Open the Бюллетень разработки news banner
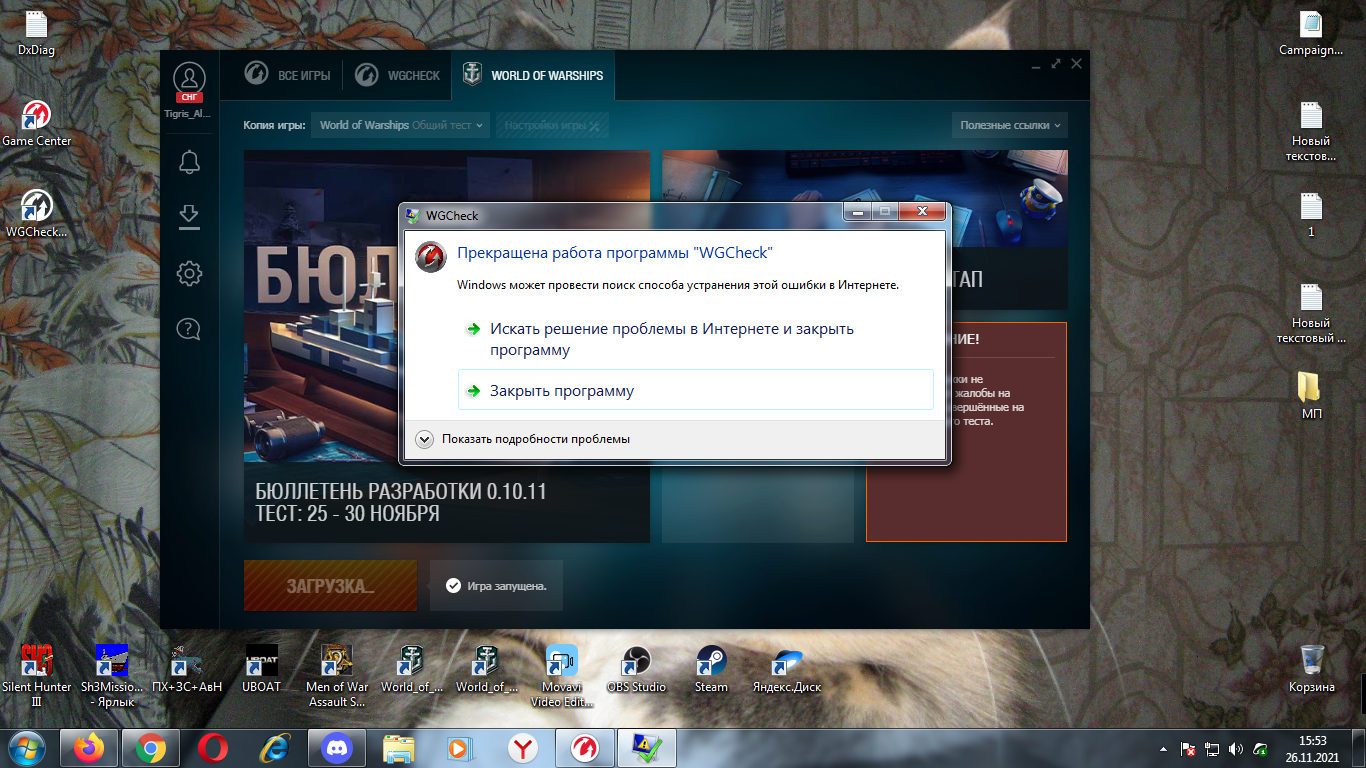Screen dimensions: 1366x768 (446, 346)
